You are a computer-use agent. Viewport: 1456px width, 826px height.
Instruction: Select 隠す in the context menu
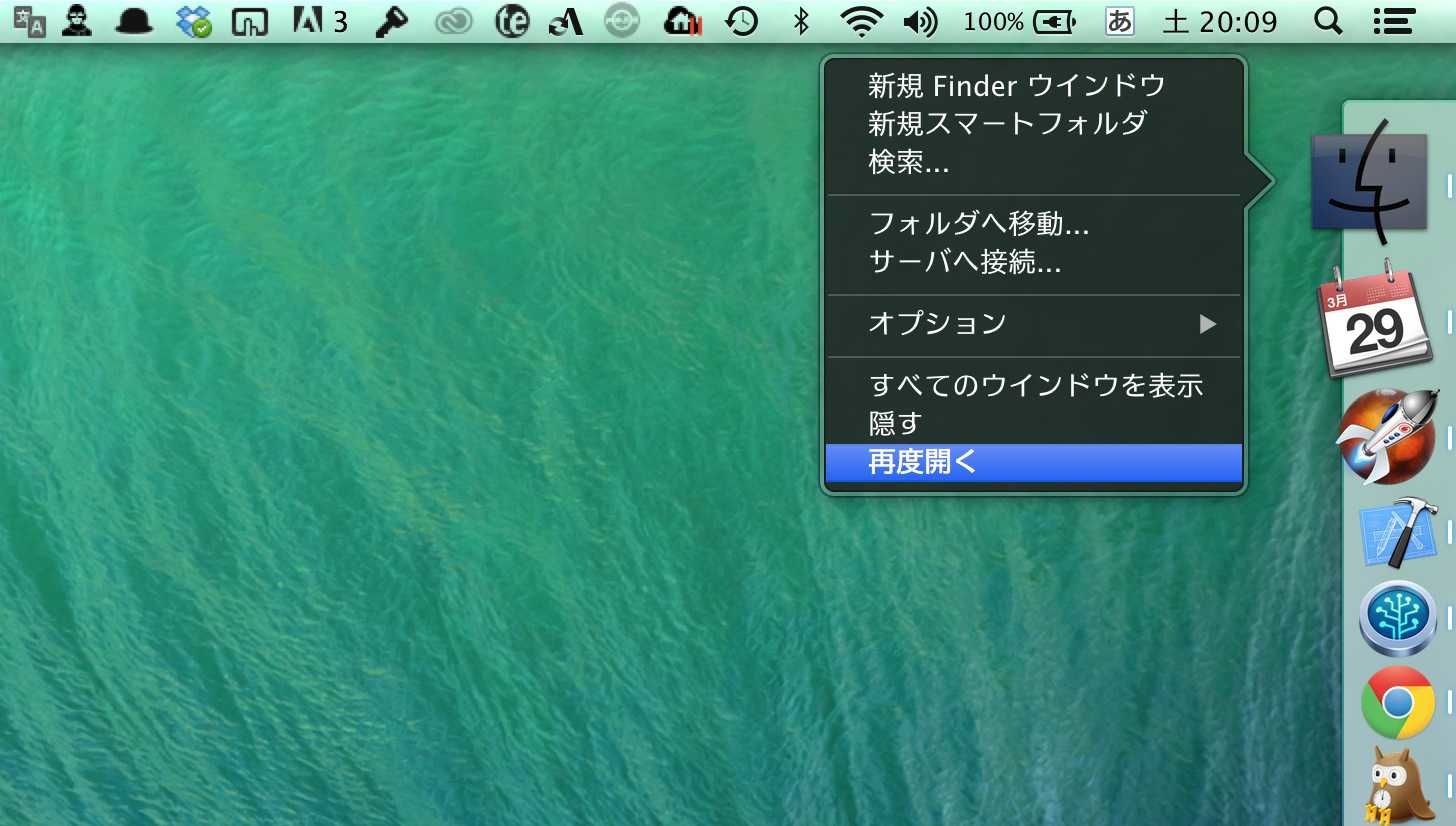[x=1034, y=424]
